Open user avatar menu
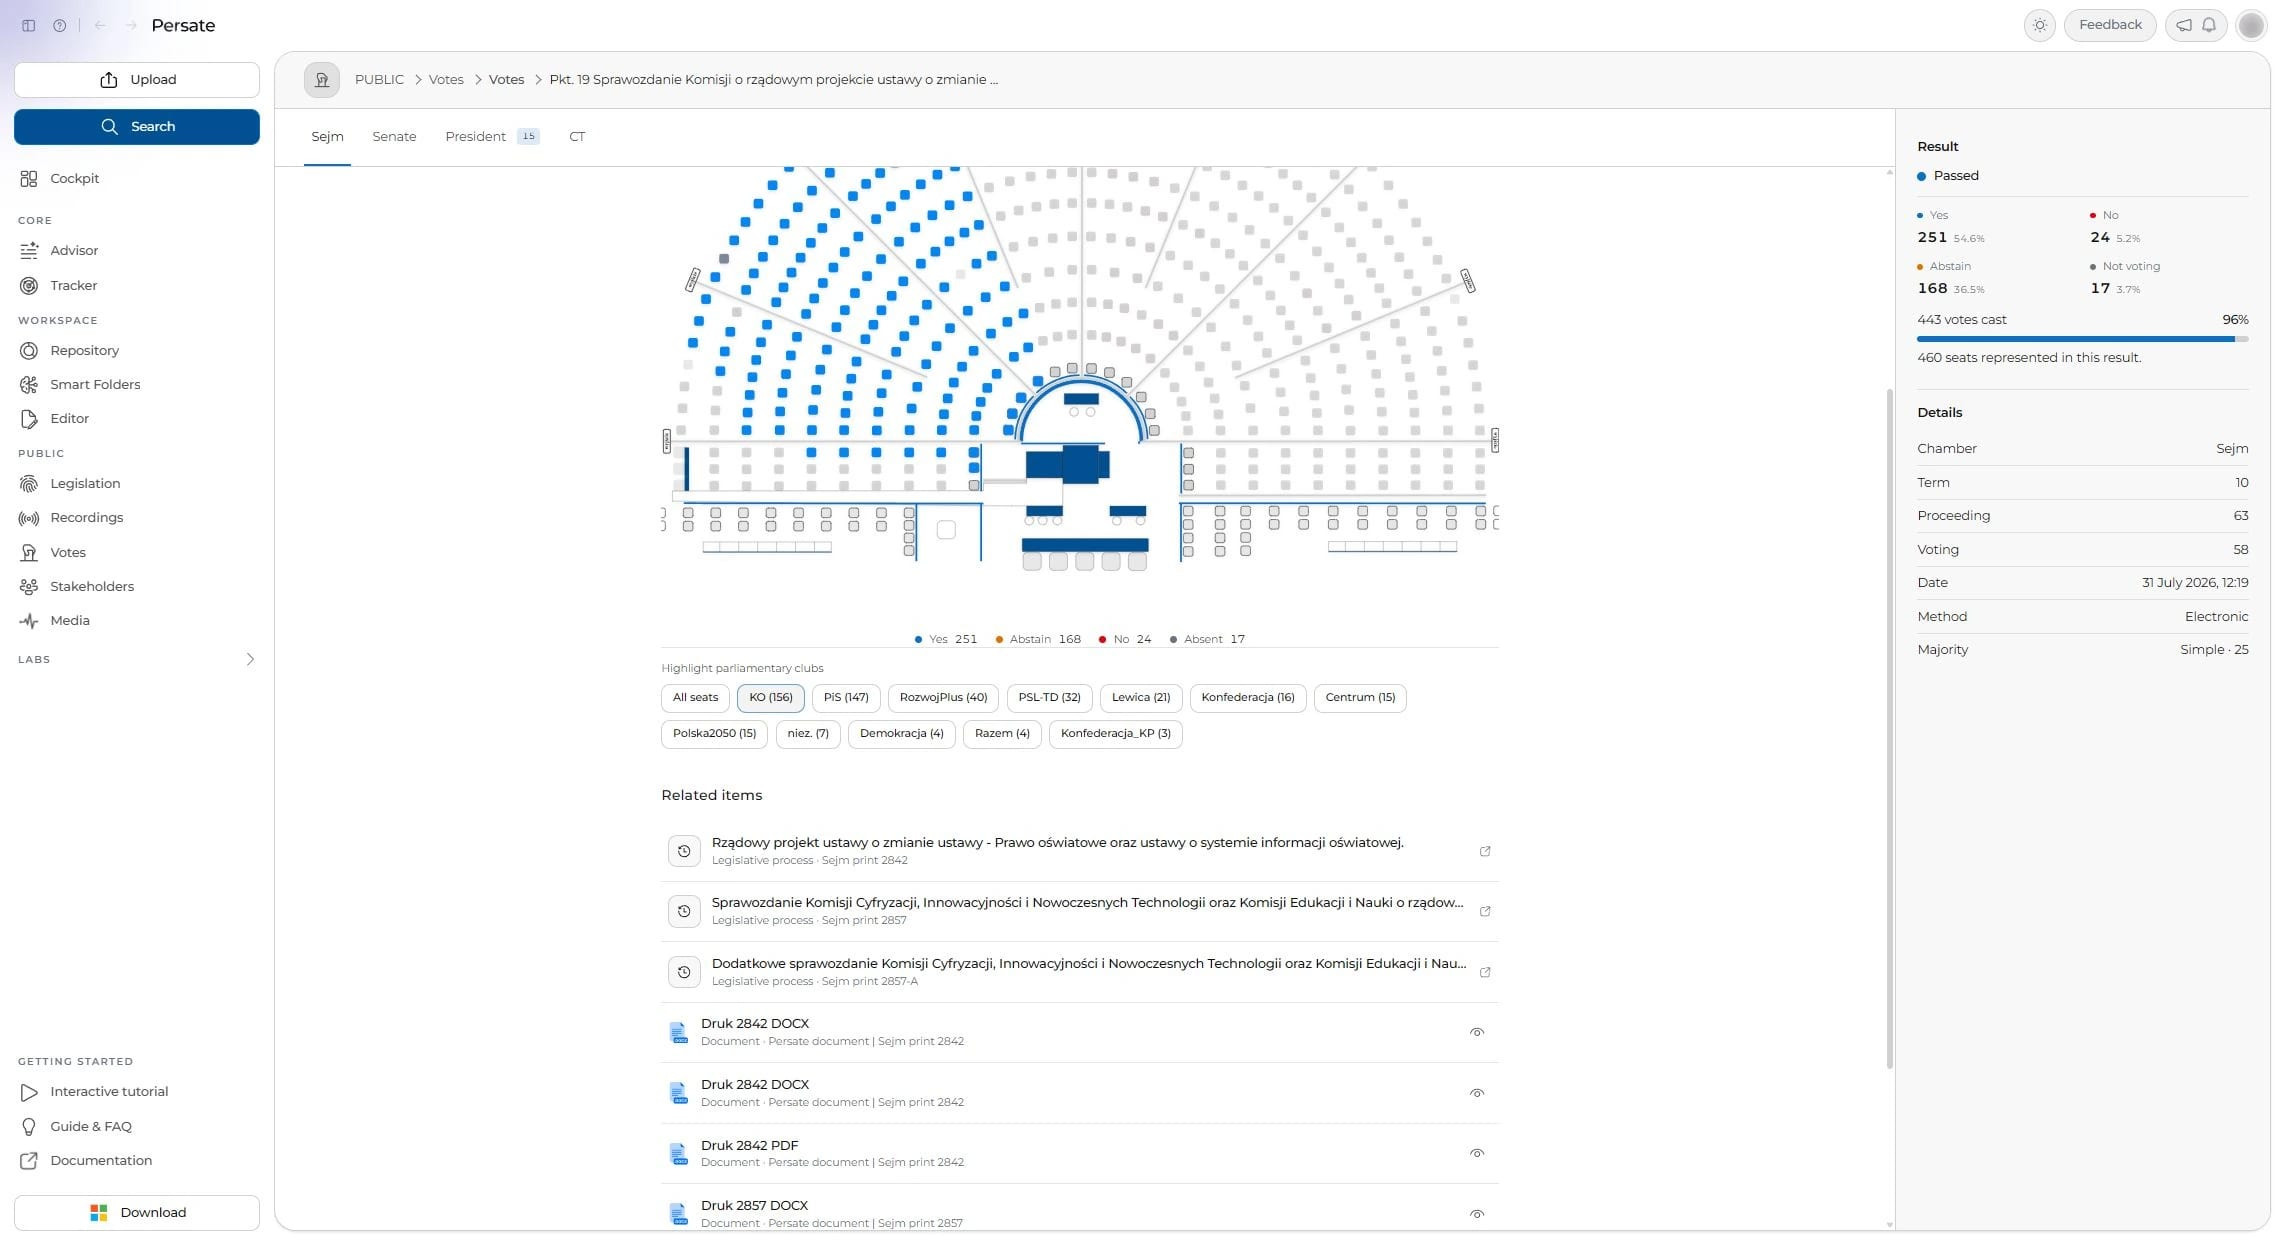 [x=2251, y=25]
